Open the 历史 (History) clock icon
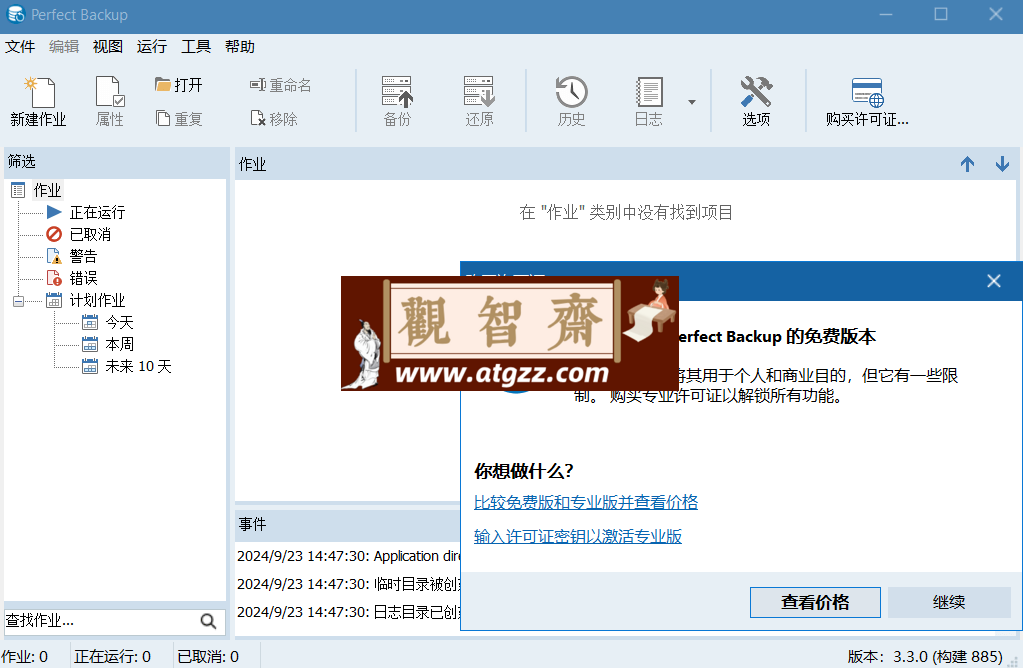Screen dimensions: 1023x668 click(x=572, y=101)
